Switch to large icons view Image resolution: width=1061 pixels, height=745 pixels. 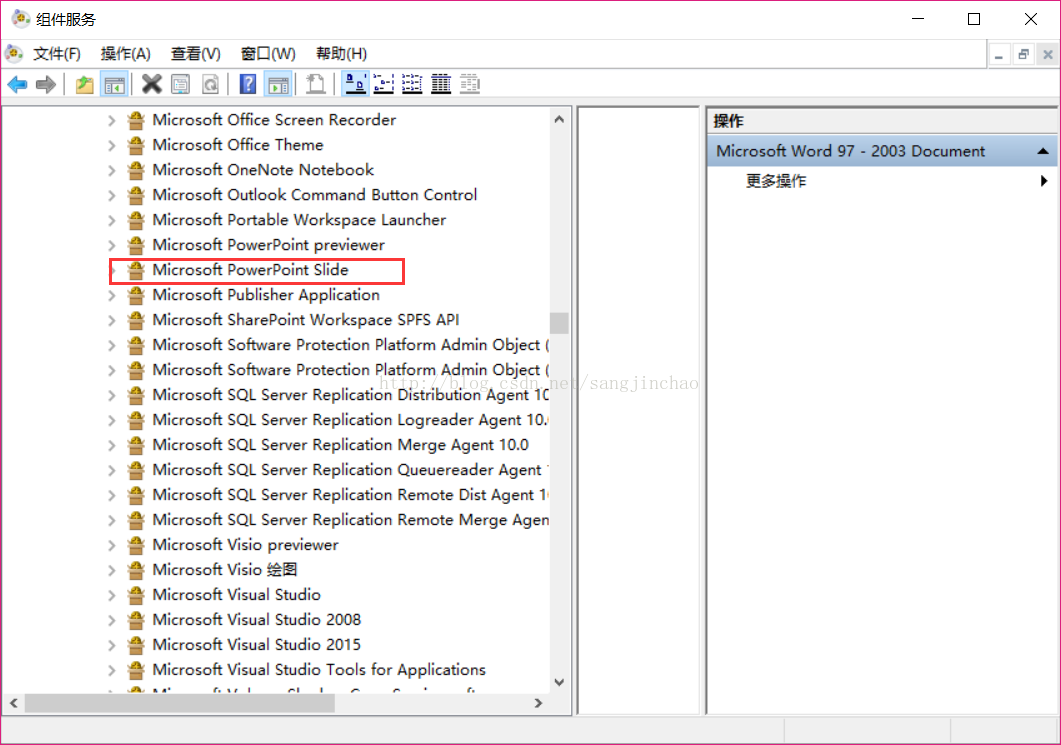coord(354,85)
